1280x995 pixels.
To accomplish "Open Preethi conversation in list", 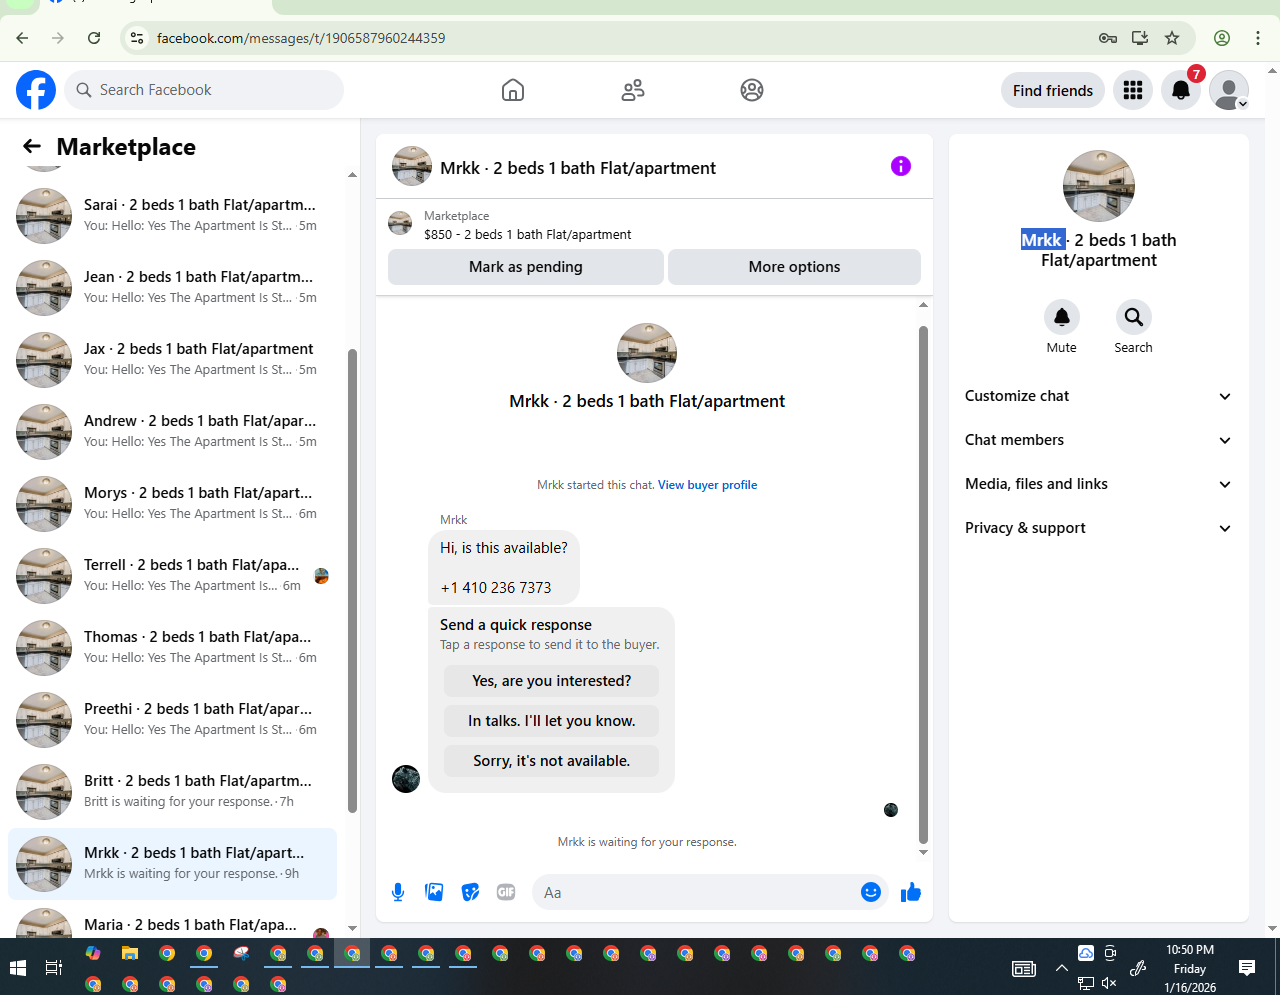I will pos(172,719).
